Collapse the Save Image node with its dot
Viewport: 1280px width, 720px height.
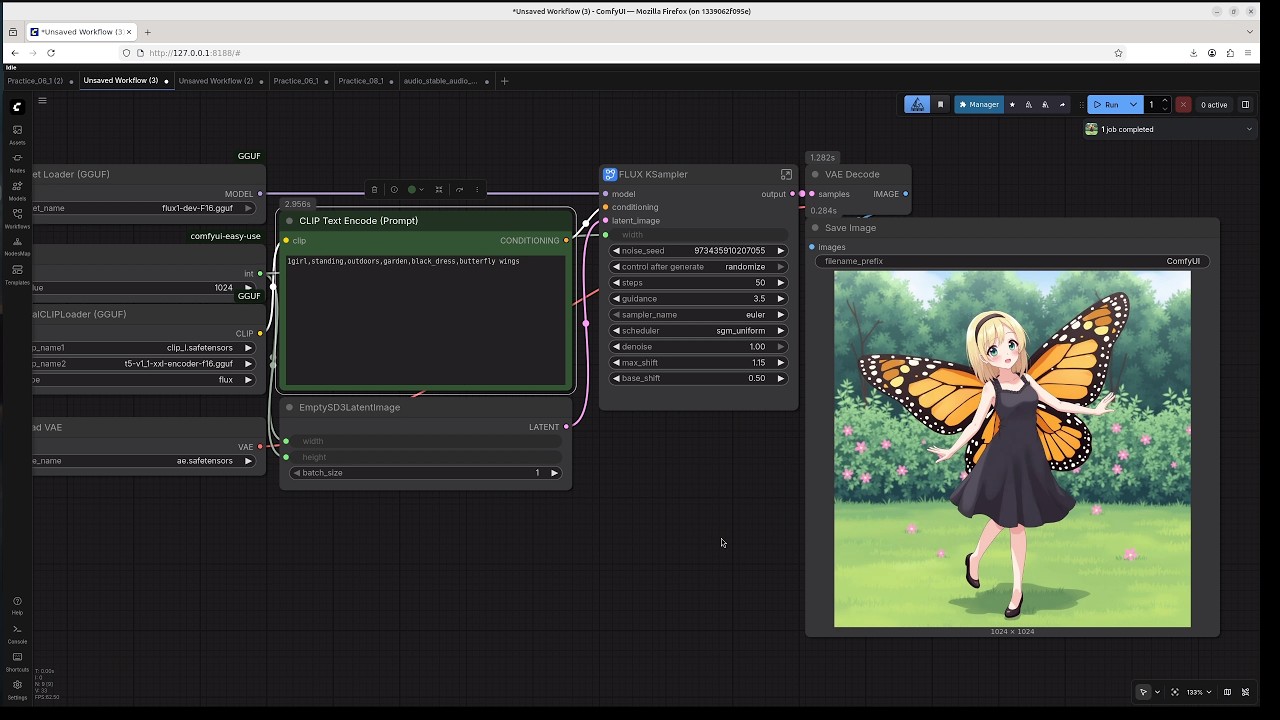pyautogui.click(x=815, y=228)
